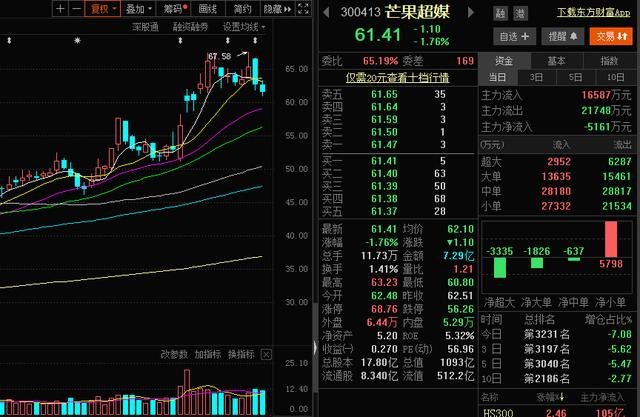This screenshot has width=640, height=417.
Task: Click the 卖一 price 61.47
Action: [384, 144]
